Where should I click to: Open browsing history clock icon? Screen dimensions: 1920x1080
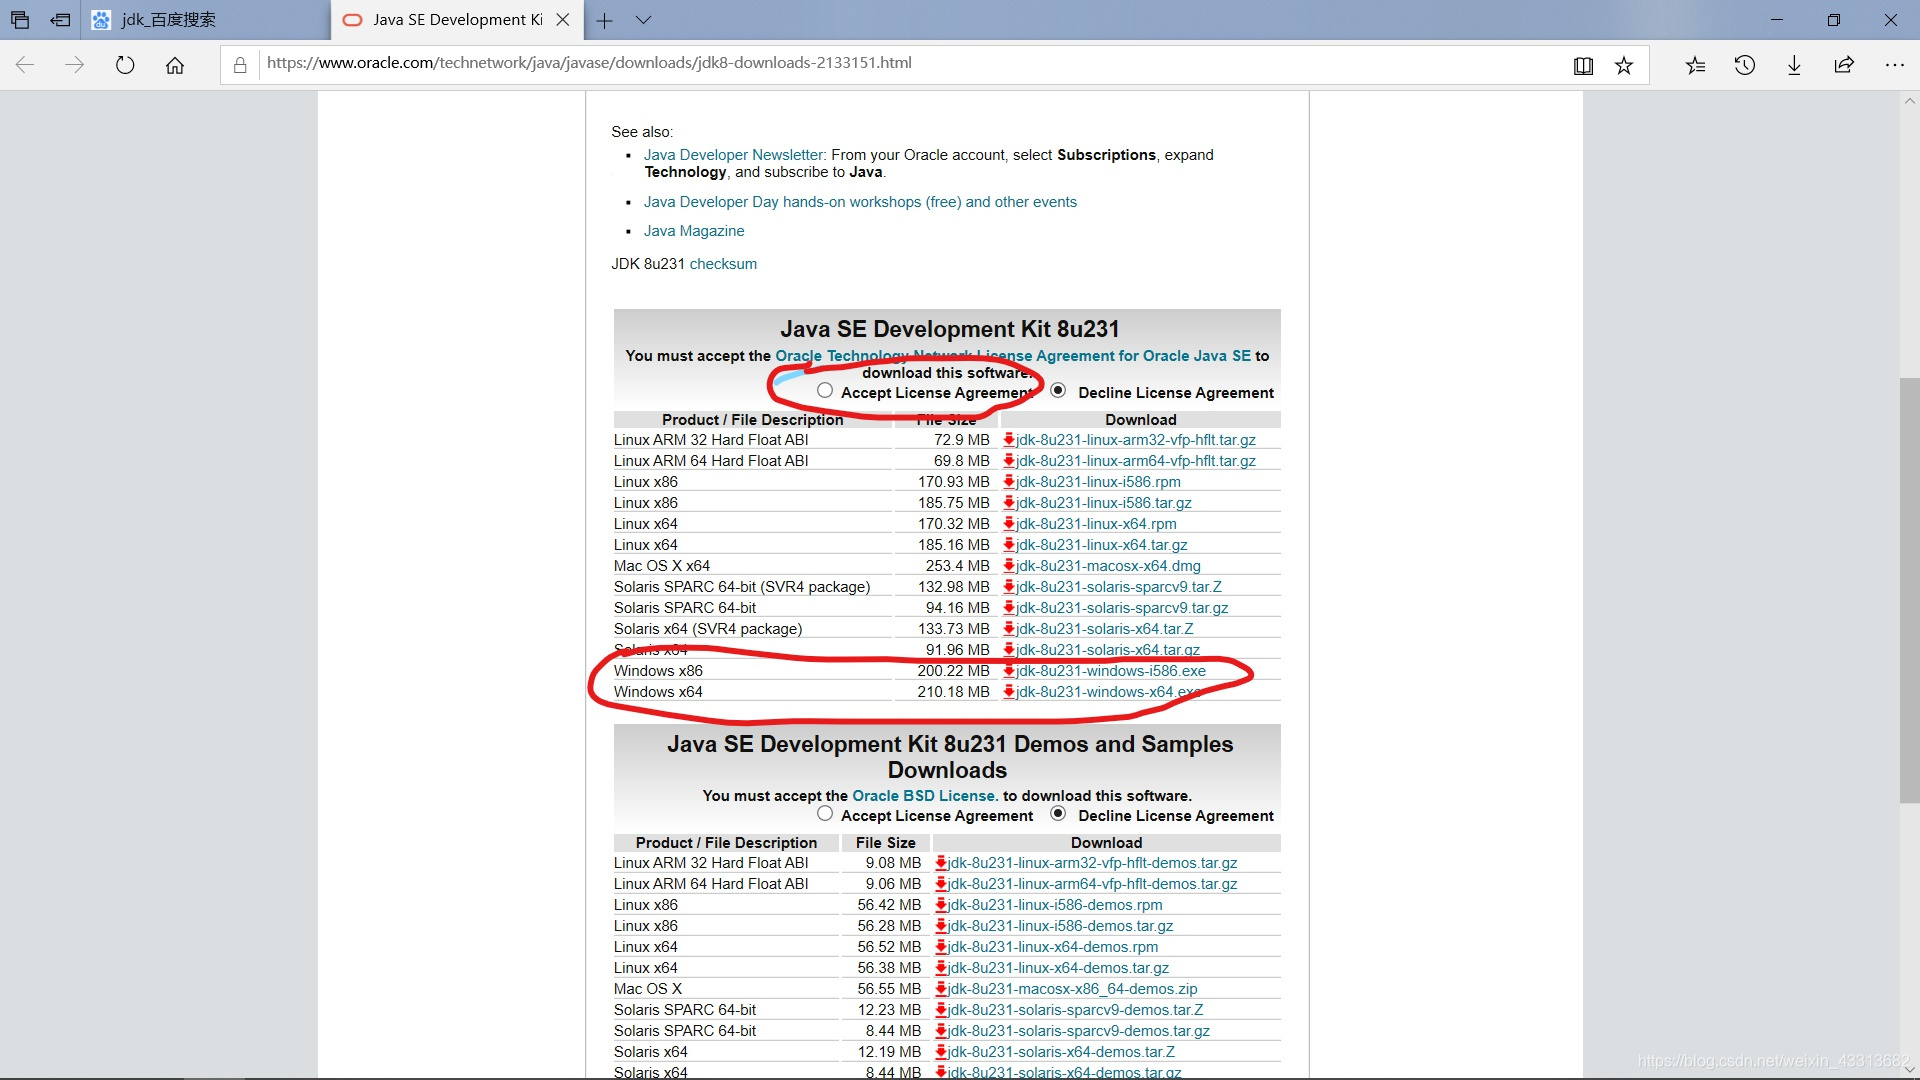(1745, 65)
